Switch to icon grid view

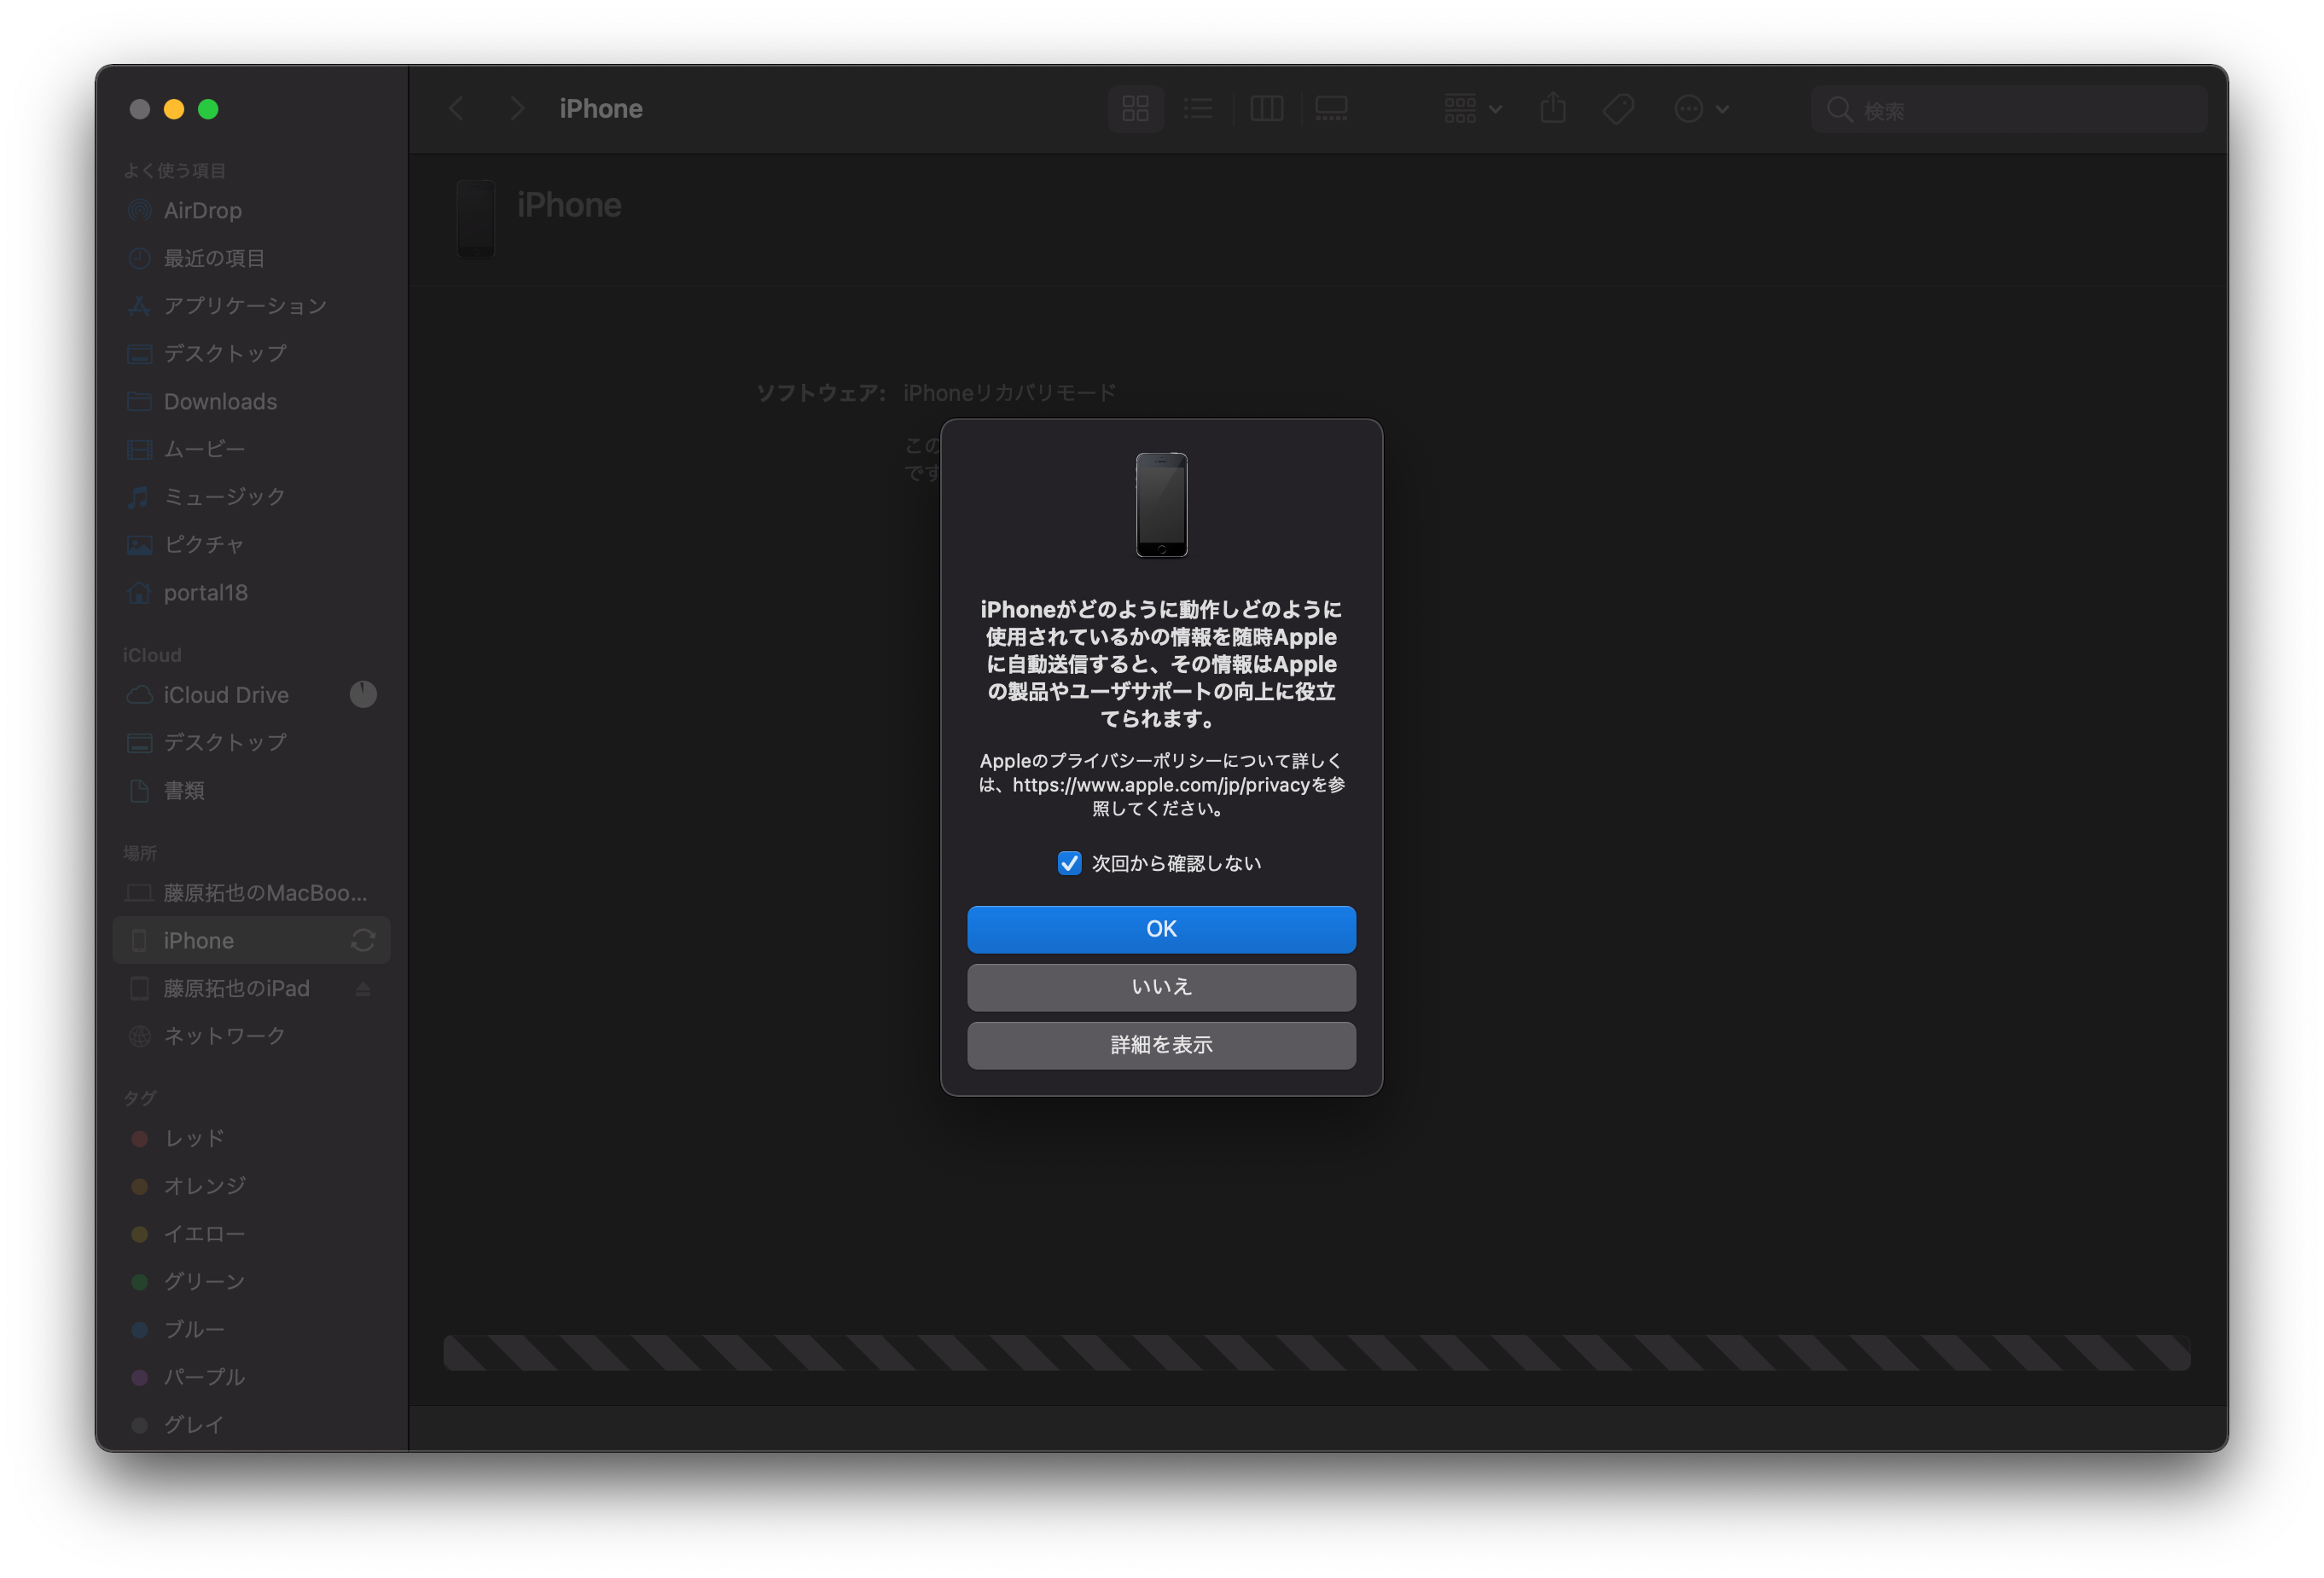click(1135, 109)
